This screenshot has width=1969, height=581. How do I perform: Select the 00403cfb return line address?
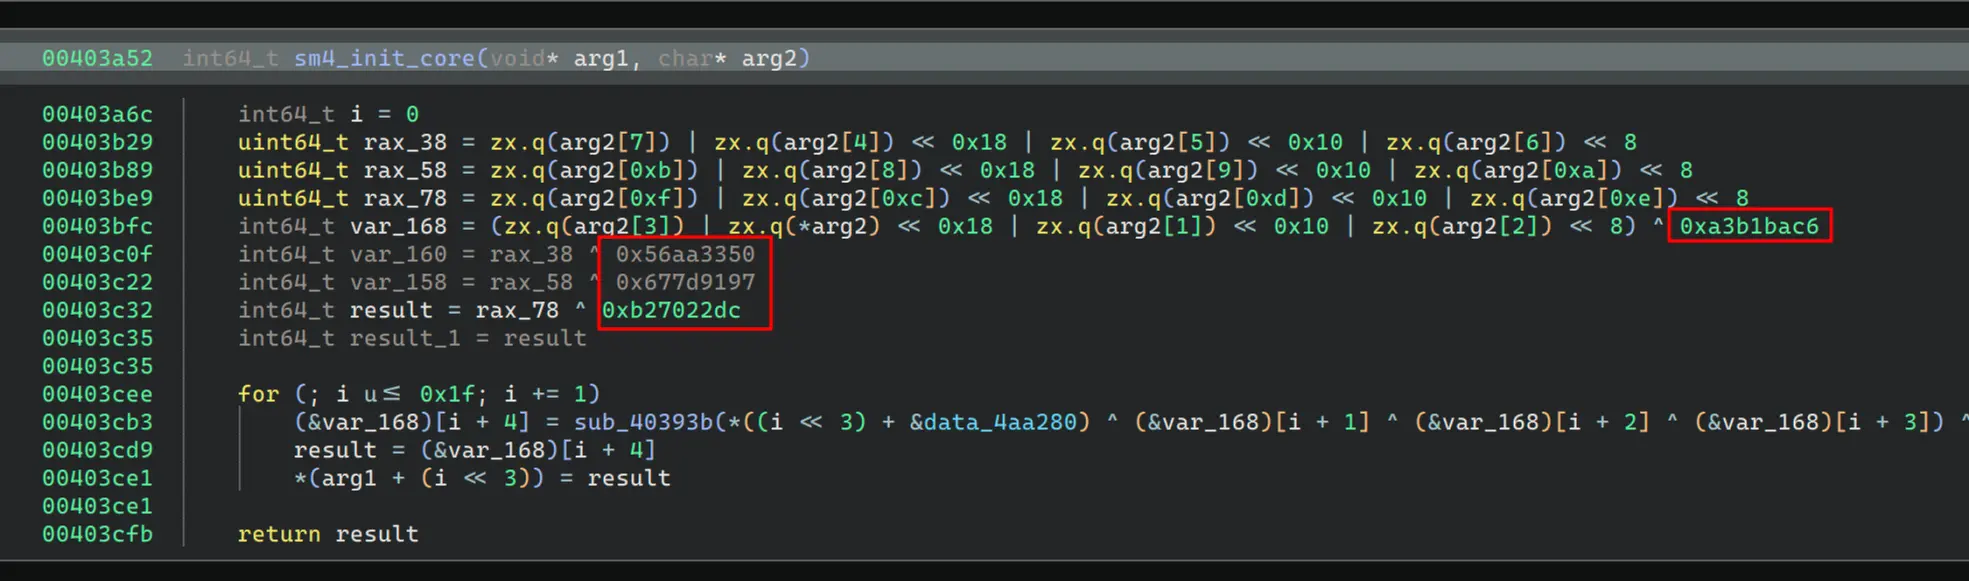[x=97, y=534]
